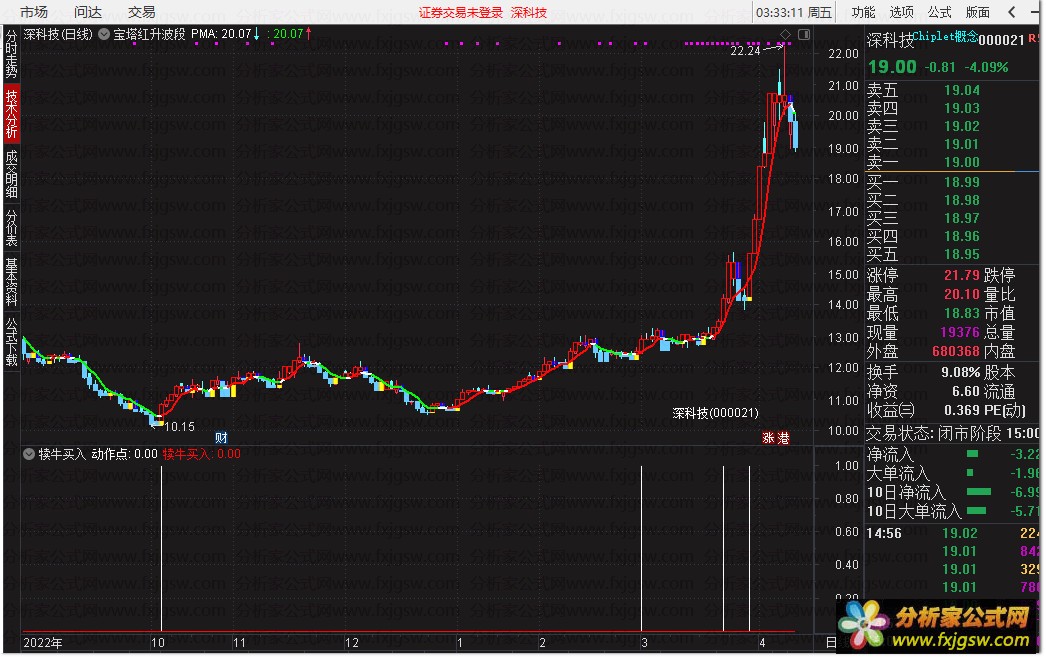Click the 10.15 low price label
The image size is (1046, 657).
click(x=179, y=427)
